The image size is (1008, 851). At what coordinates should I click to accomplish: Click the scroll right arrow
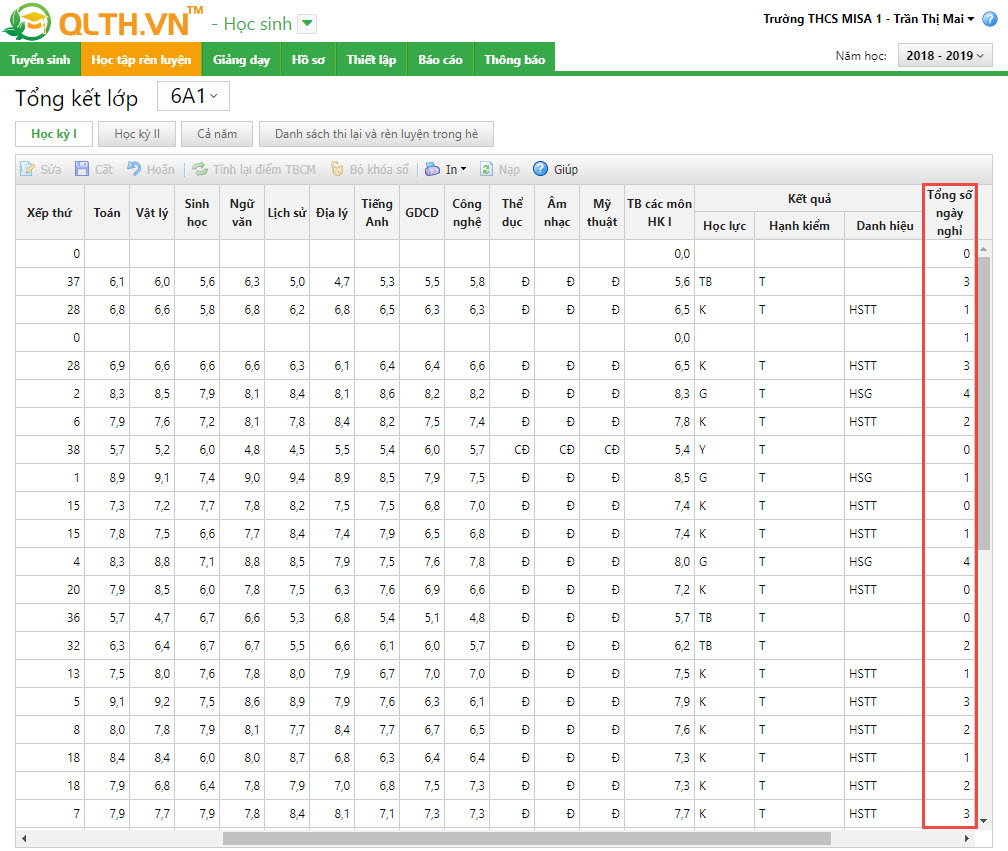pos(966,838)
